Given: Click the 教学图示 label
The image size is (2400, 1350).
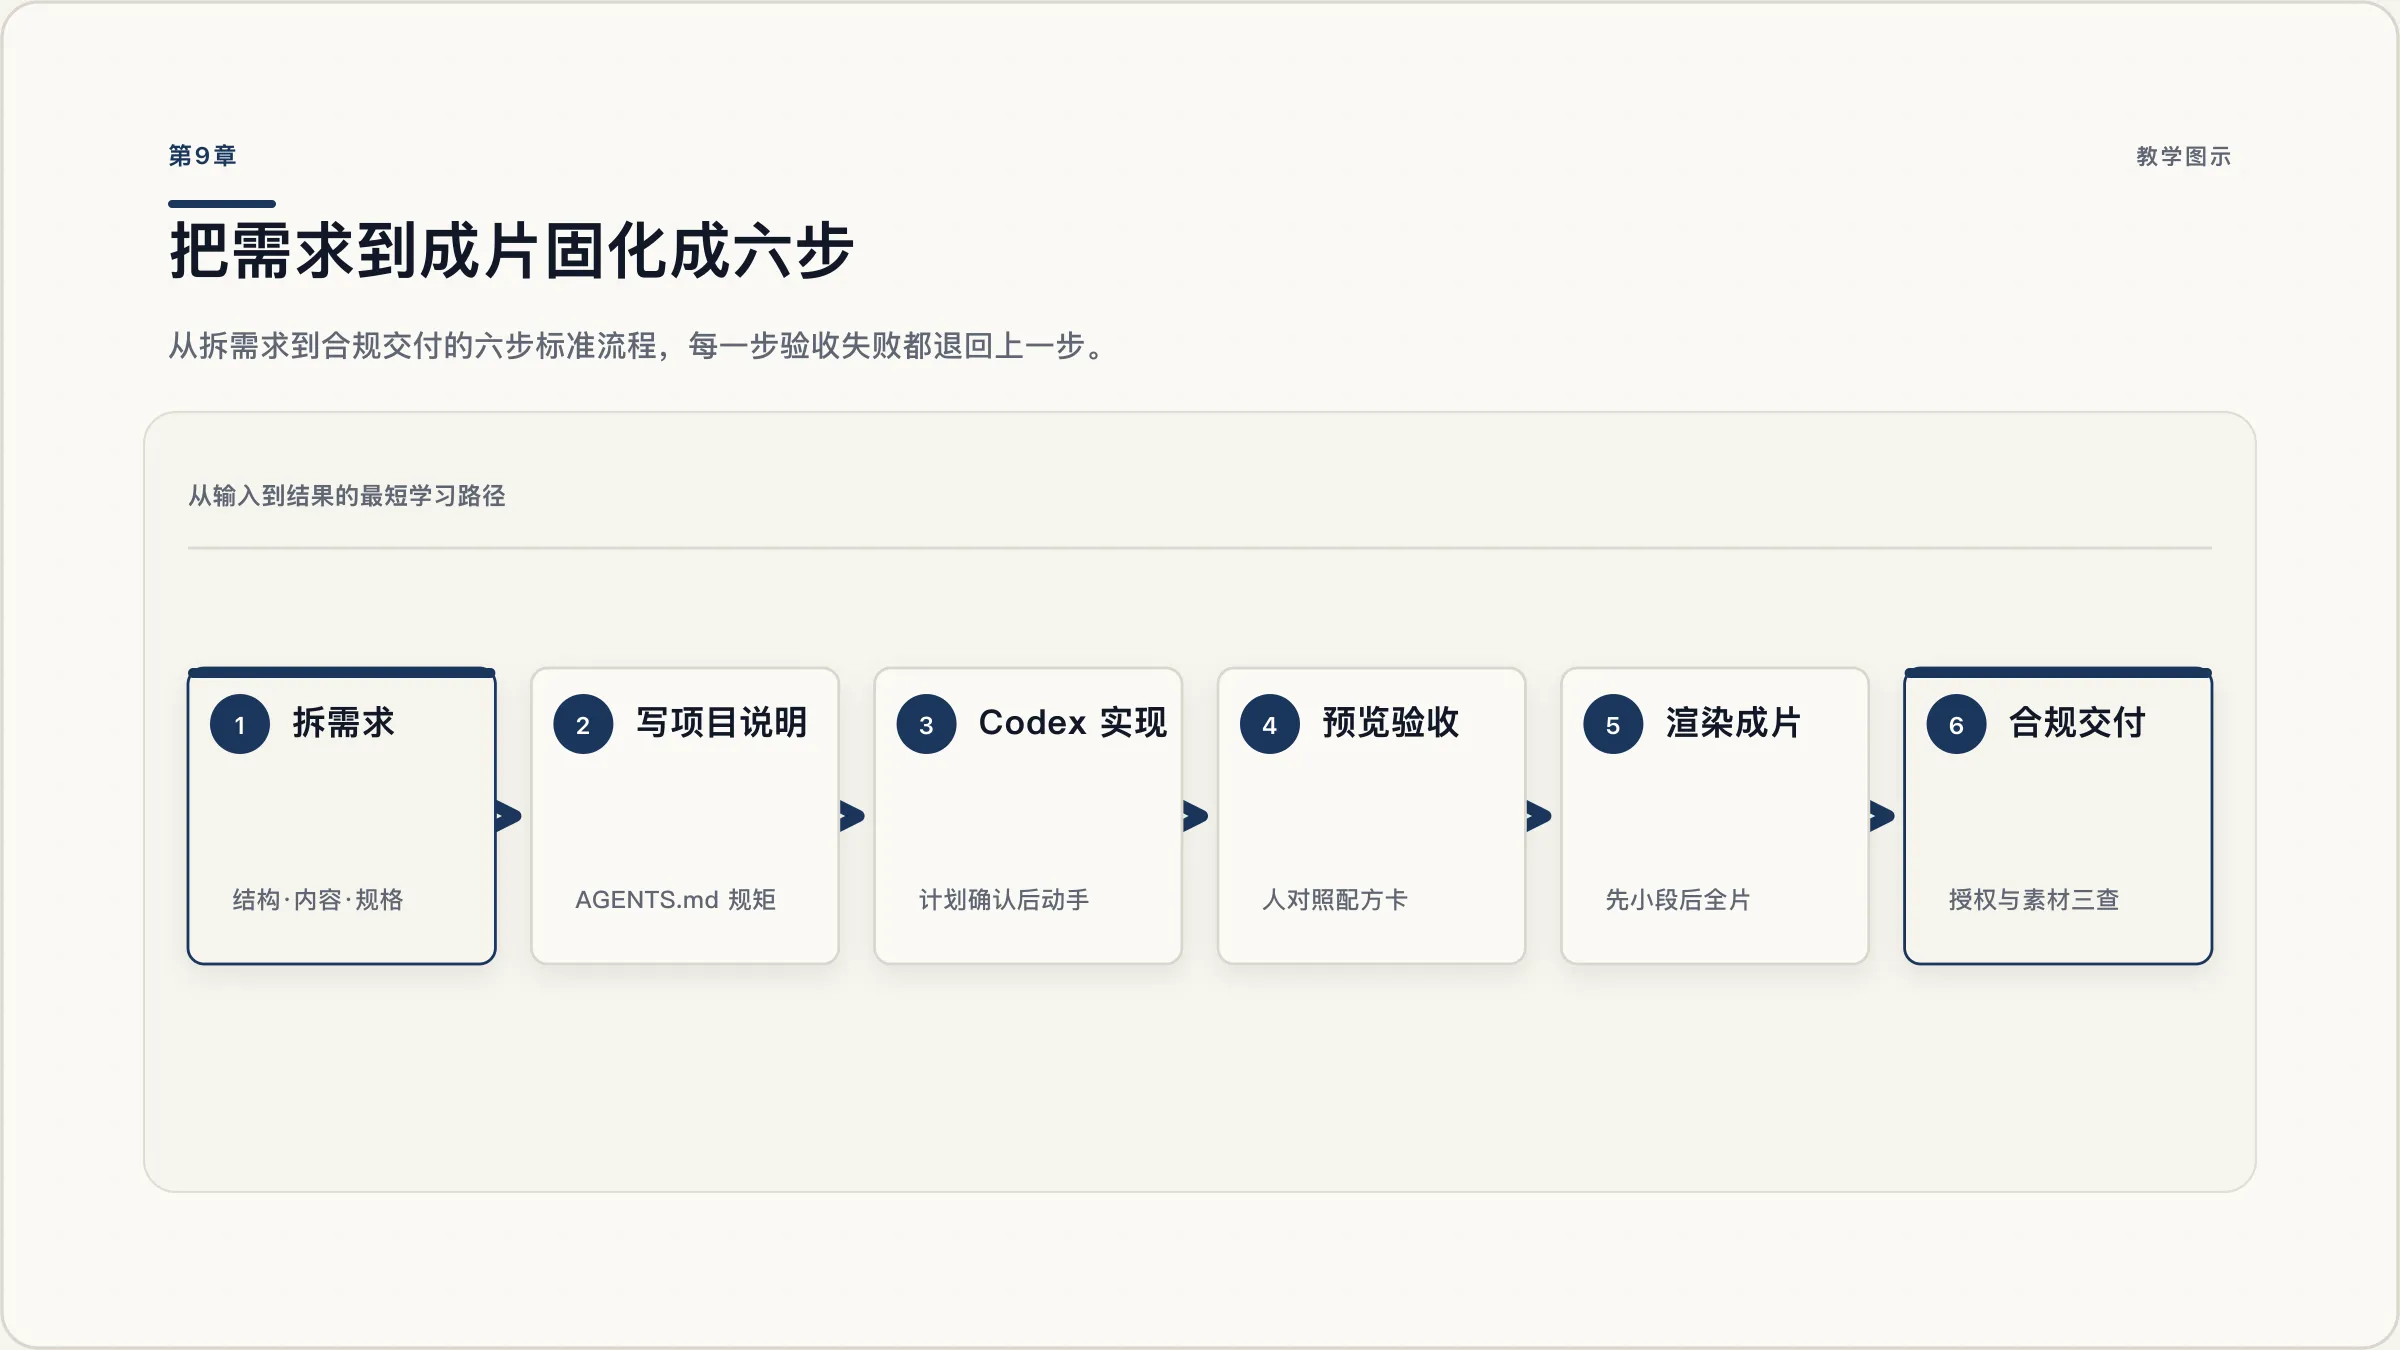Looking at the screenshot, I should [x=2184, y=157].
